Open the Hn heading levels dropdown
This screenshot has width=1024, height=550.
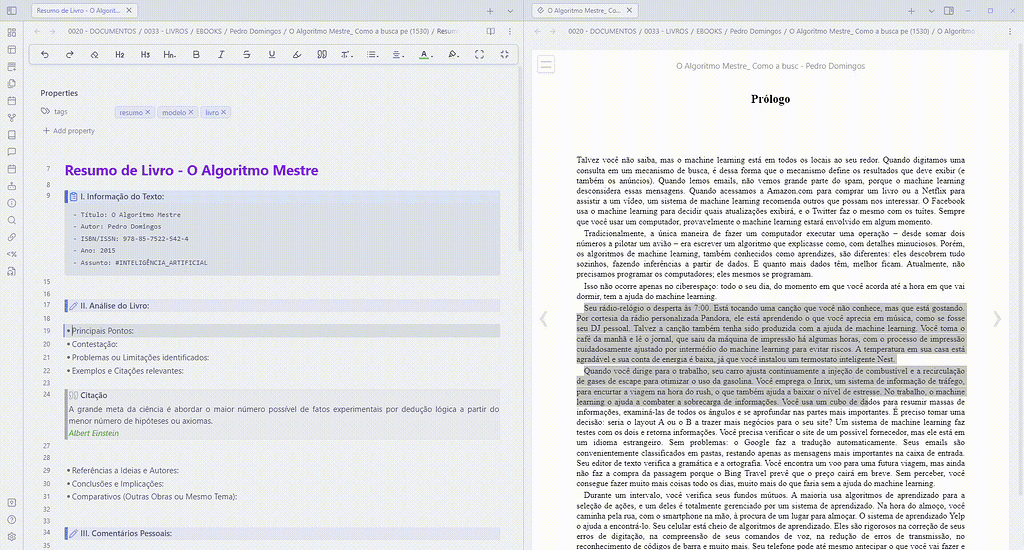(170, 55)
